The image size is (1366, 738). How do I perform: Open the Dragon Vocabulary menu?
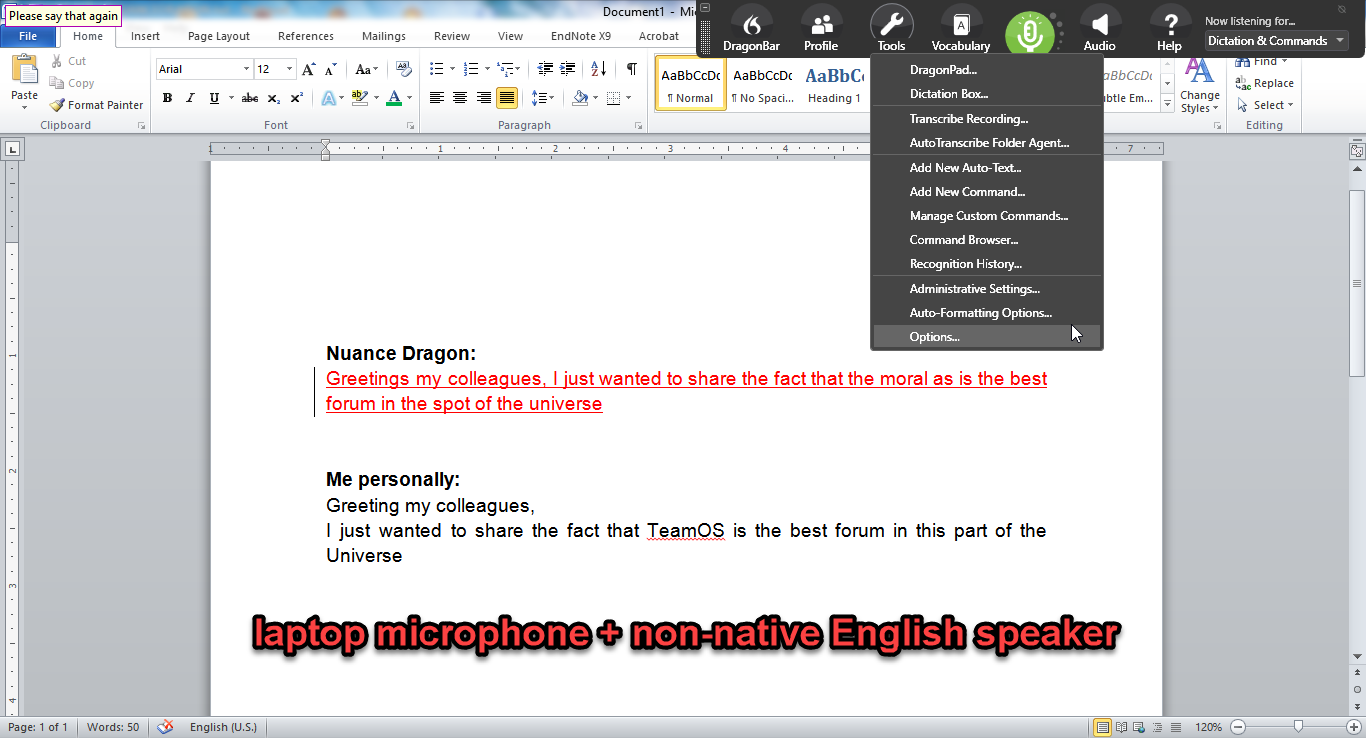(x=960, y=28)
